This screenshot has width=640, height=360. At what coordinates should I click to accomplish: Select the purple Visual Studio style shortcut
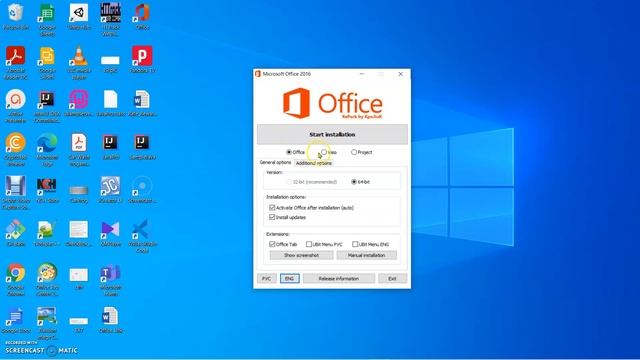(x=110, y=233)
